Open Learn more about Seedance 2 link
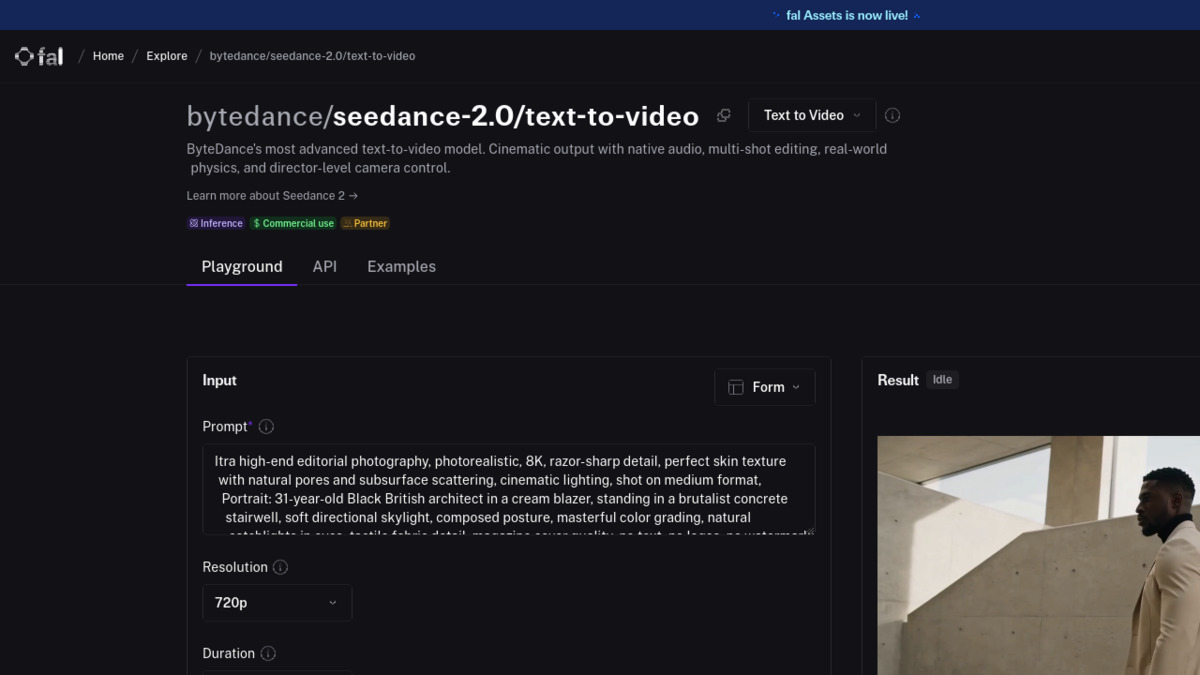 272,196
